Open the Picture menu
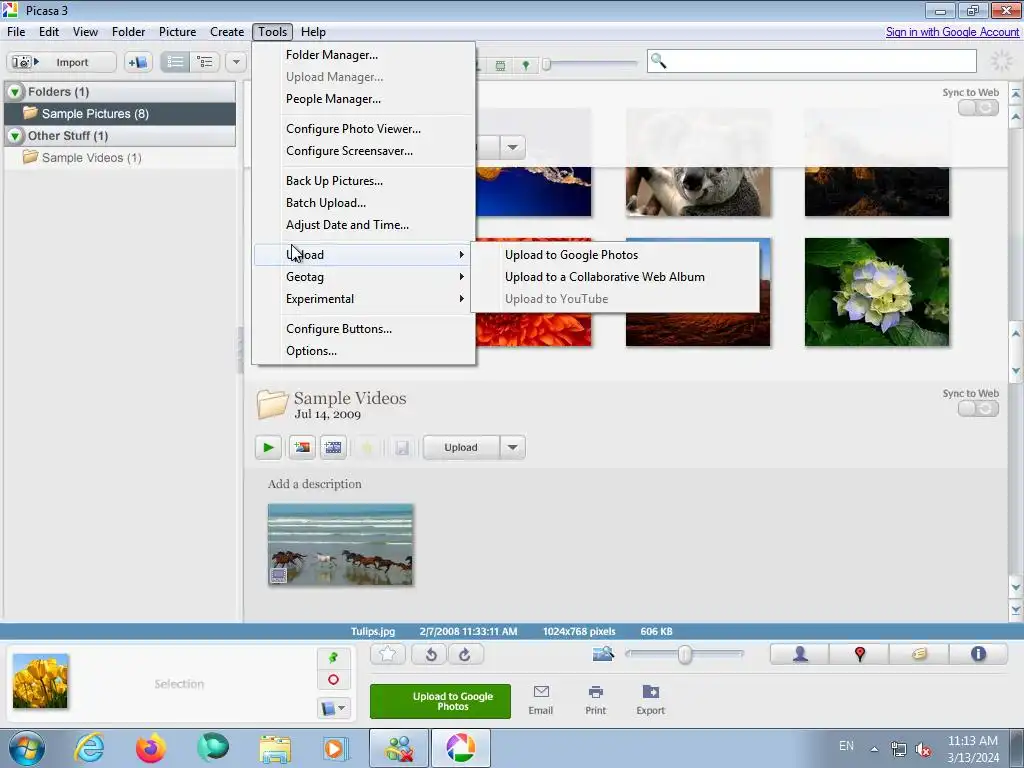The width and height of the screenshot is (1024, 768). pos(177,32)
